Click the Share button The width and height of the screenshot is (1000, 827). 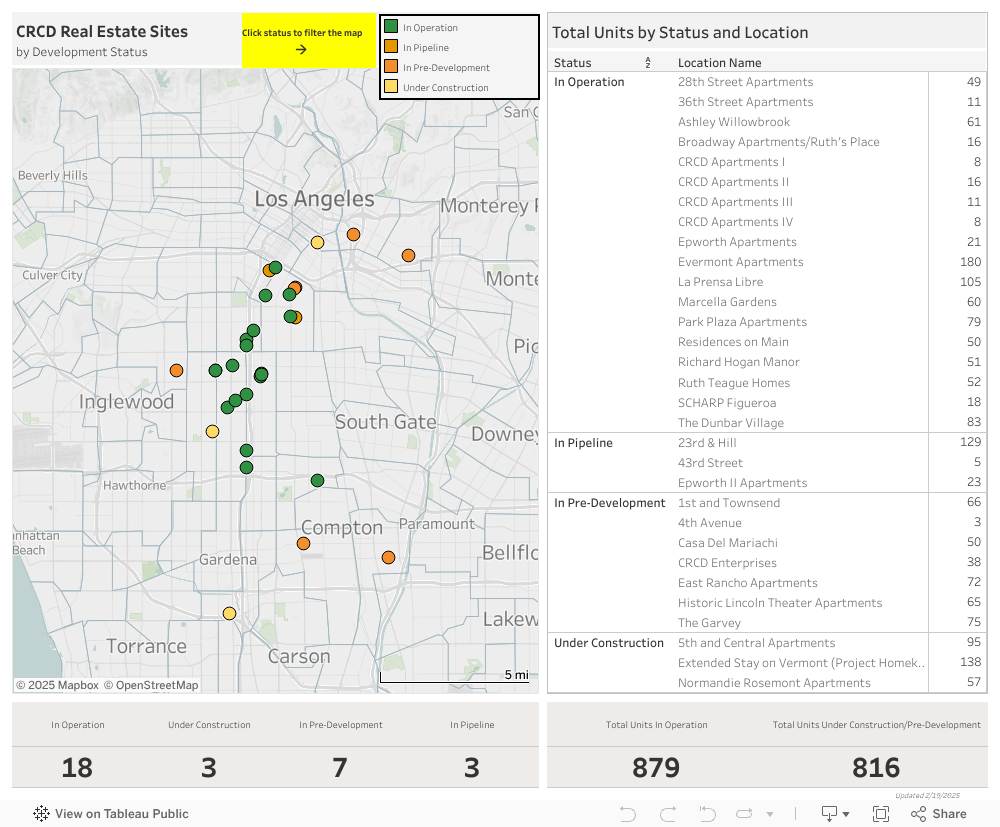click(939, 814)
